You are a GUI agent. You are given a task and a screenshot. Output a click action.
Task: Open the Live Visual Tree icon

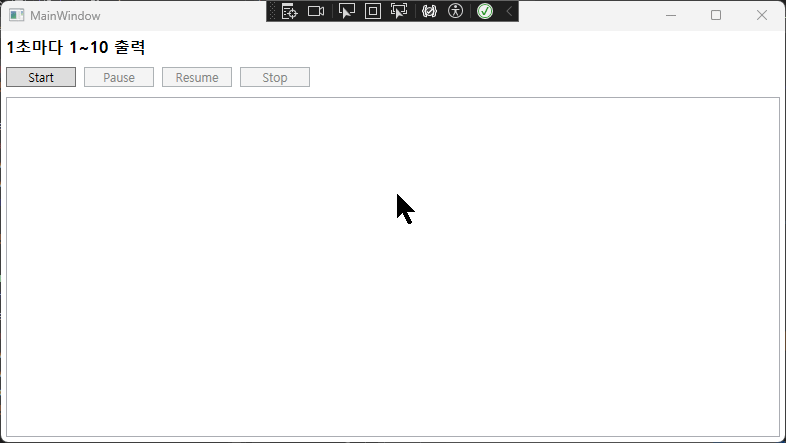(x=290, y=11)
